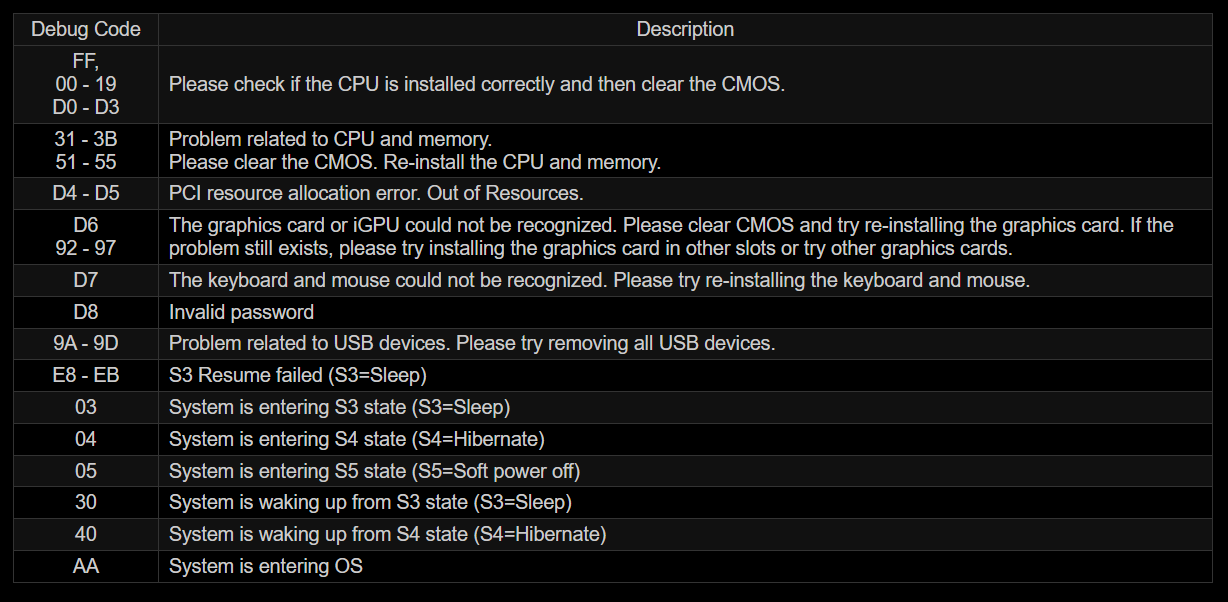Image resolution: width=1228 pixels, height=602 pixels.
Task: Select the D6, 92 - 97 code cell
Action: (86, 236)
